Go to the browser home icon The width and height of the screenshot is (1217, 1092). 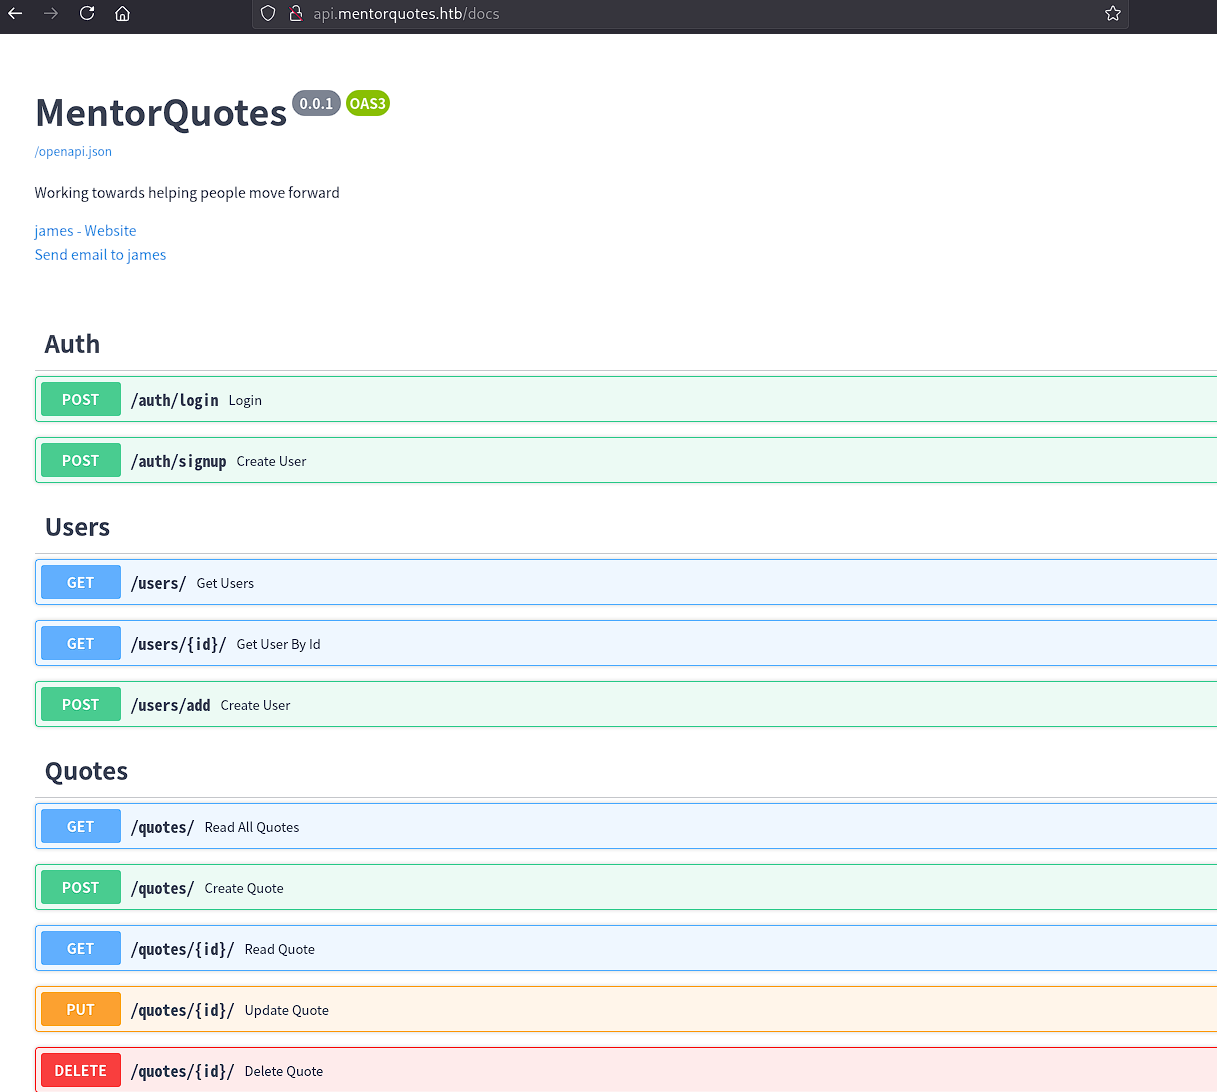point(122,14)
